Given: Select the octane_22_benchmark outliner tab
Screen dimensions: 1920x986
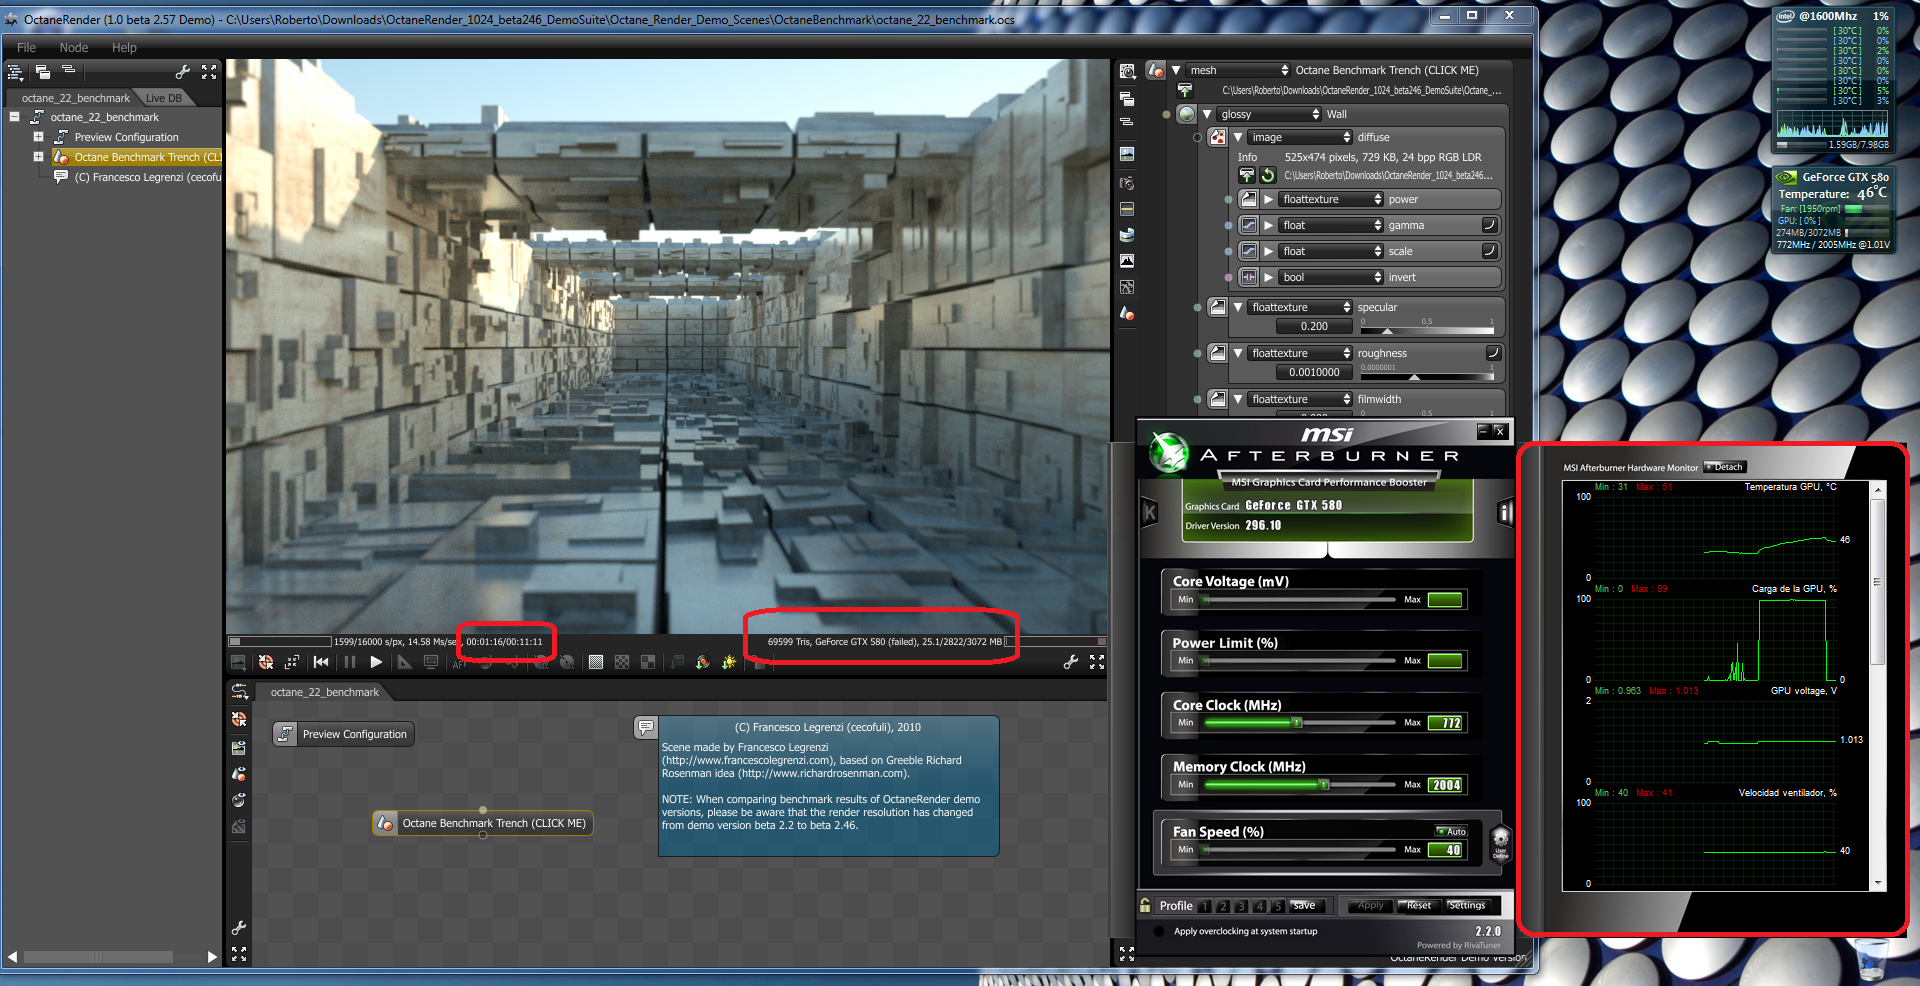Looking at the screenshot, I should 75,98.
